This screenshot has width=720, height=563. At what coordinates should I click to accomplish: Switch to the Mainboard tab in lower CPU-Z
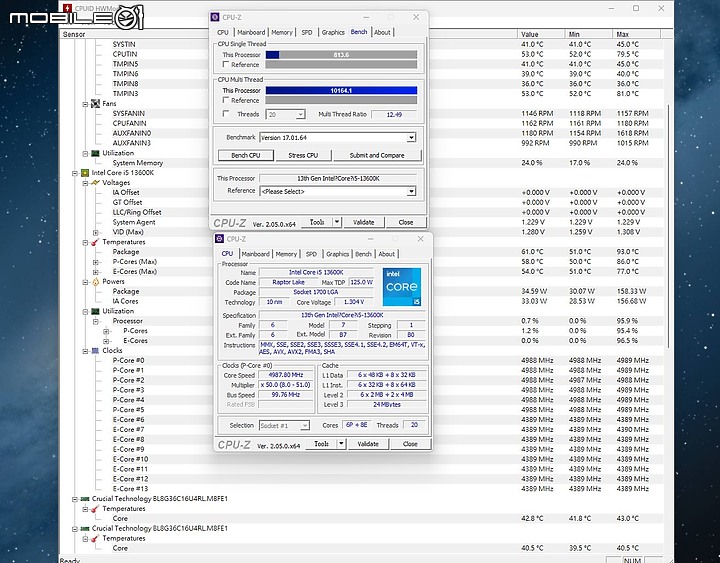(255, 254)
